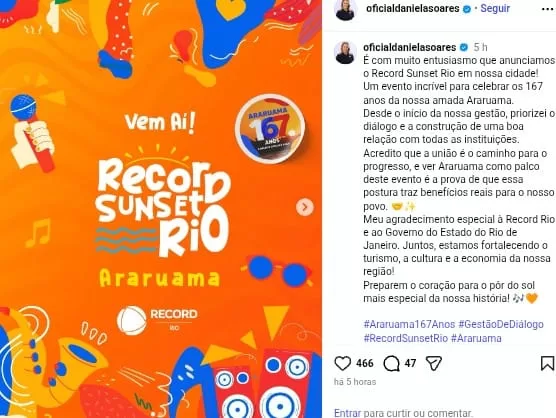Open hashtag #RecordSunsetRio
The width and height of the screenshot is (556, 418).
click(406, 338)
